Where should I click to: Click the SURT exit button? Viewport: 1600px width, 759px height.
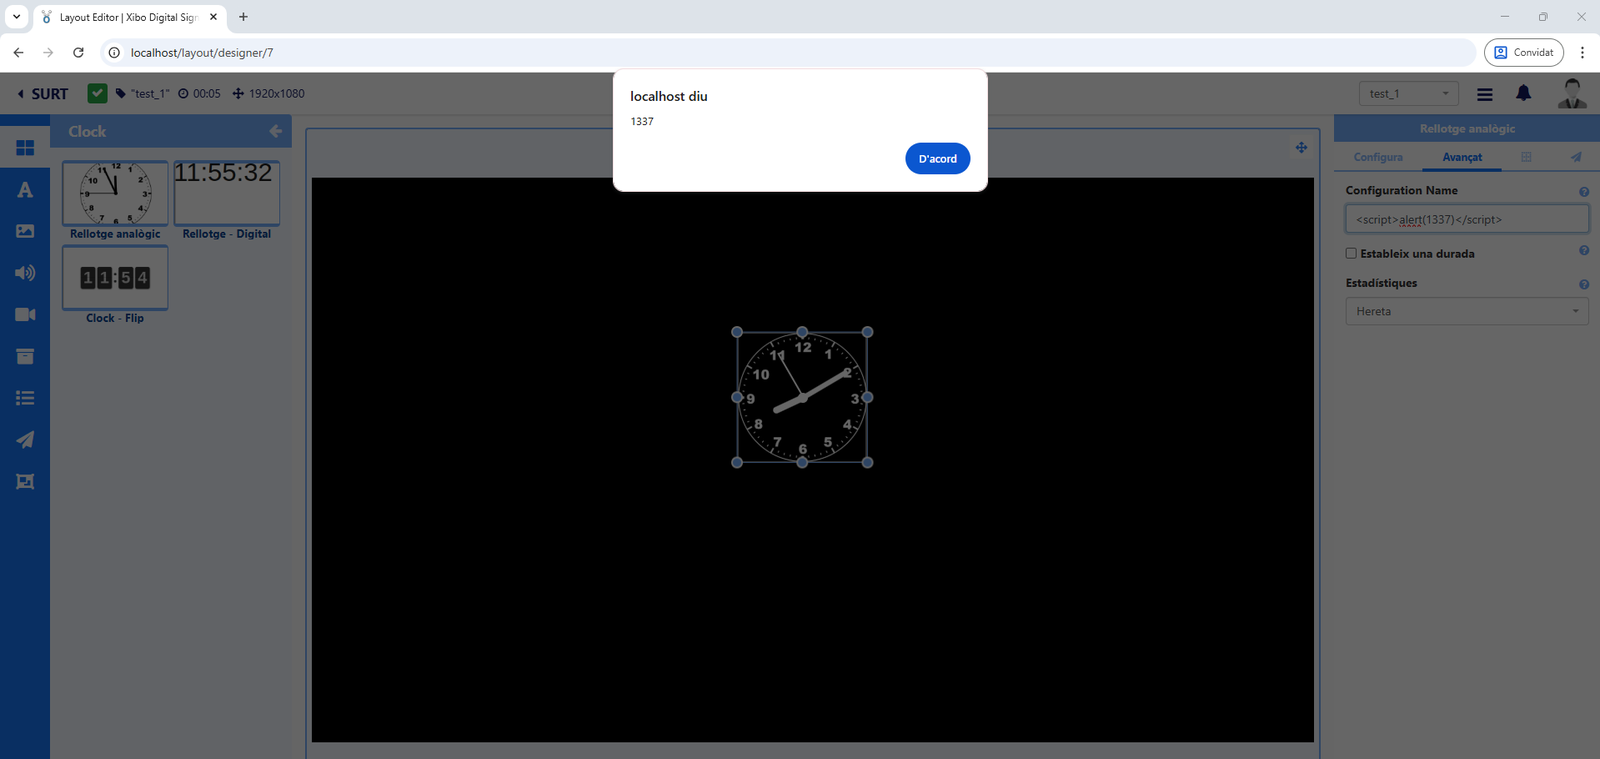pos(43,94)
